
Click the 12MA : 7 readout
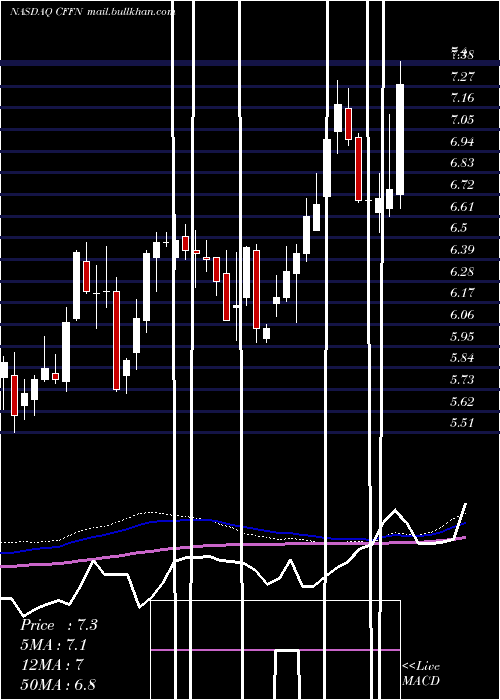52,665
